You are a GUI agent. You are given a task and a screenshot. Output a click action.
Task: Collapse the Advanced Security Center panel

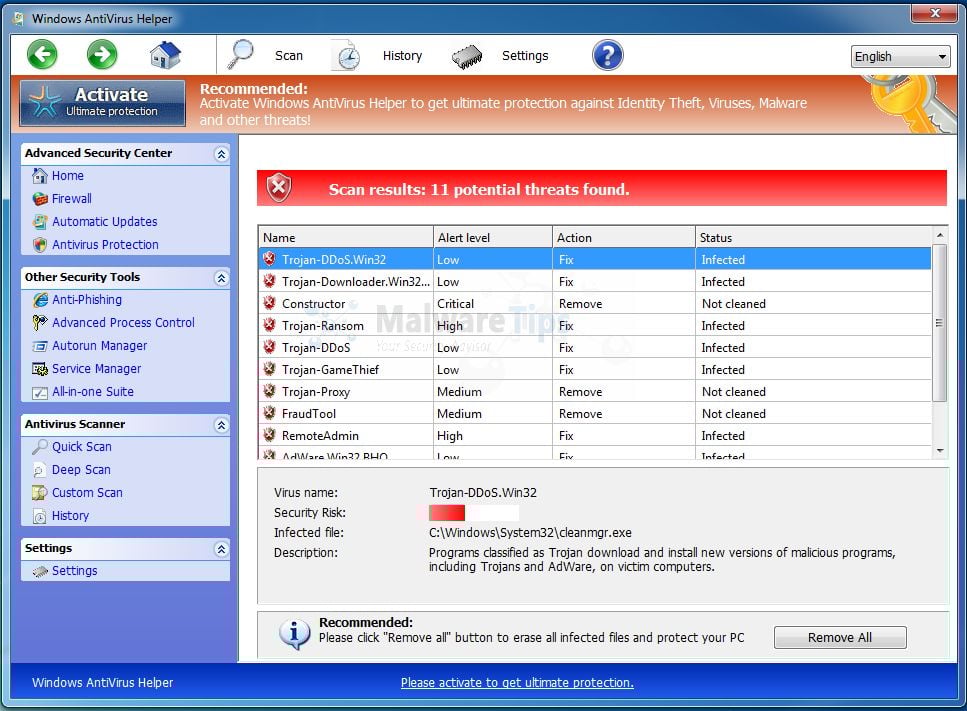coord(221,154)
